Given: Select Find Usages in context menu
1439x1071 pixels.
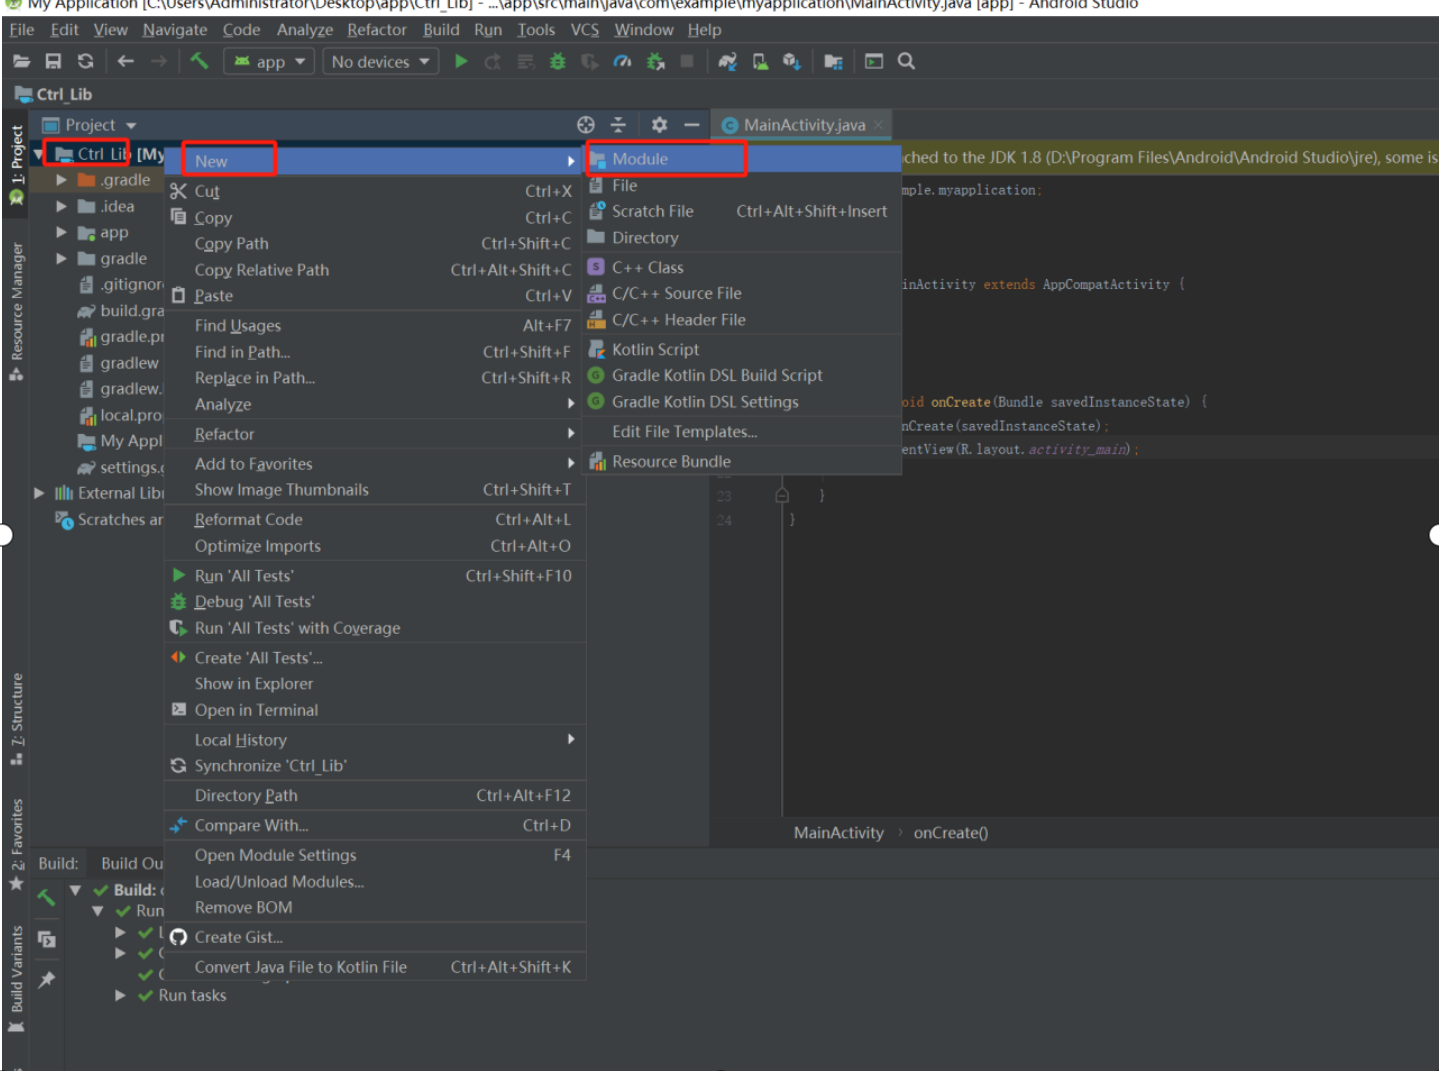Looking at the screenshot, I should (375, 325).
